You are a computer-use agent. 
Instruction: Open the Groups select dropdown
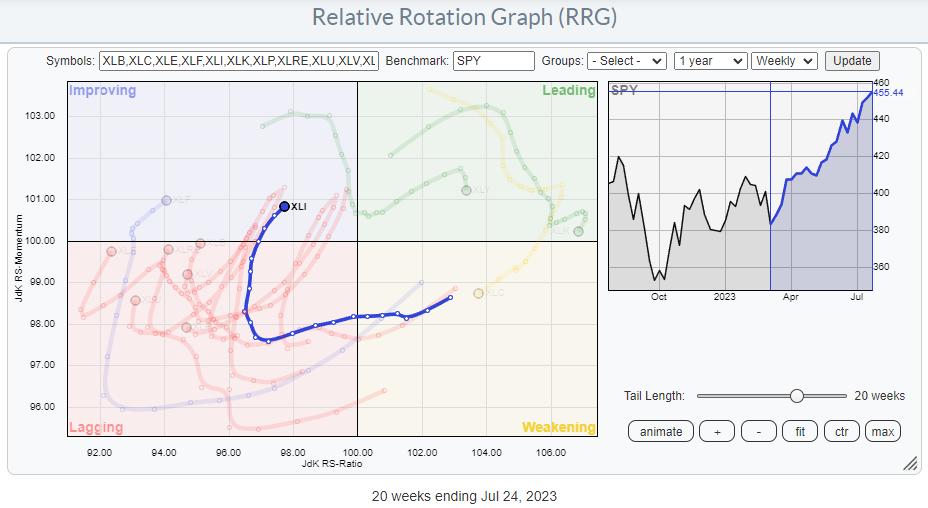tap(627, 61)
